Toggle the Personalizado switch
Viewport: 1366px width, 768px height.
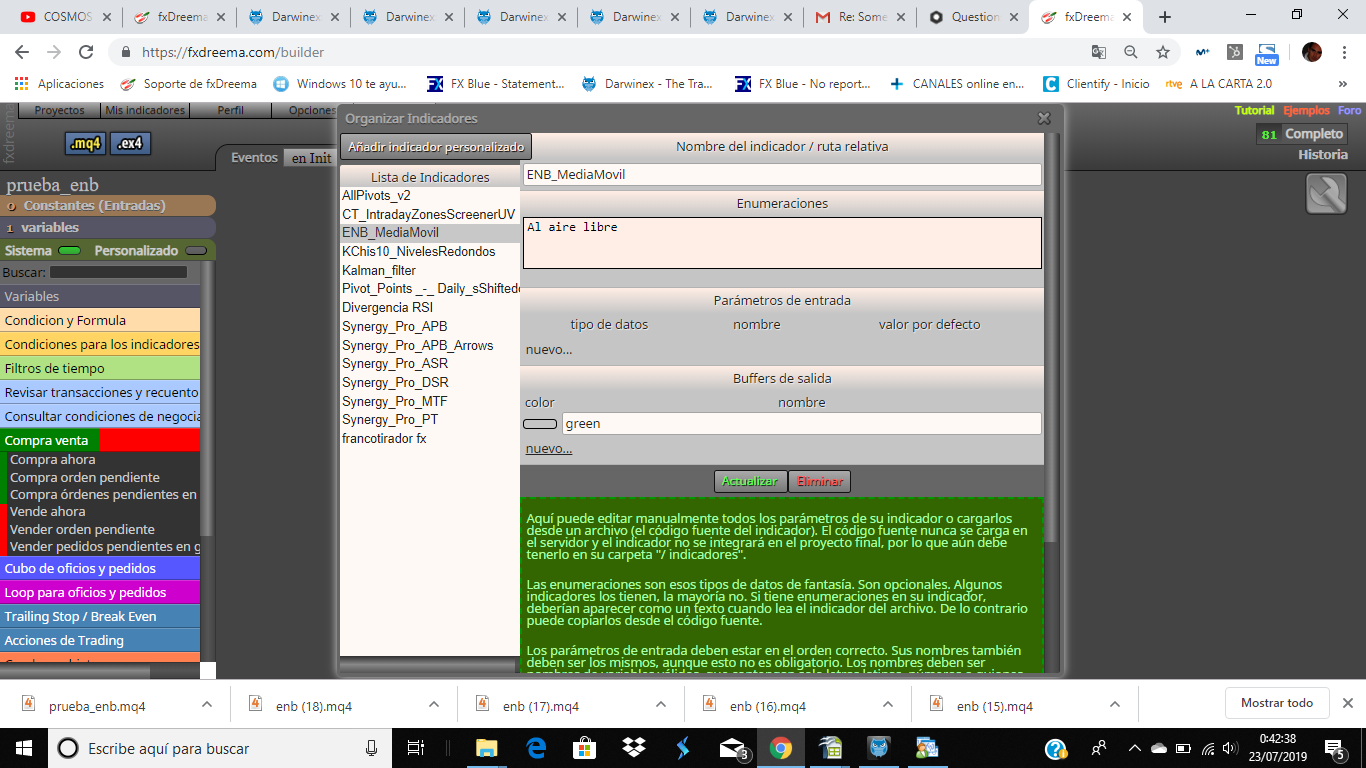(196, 251)
